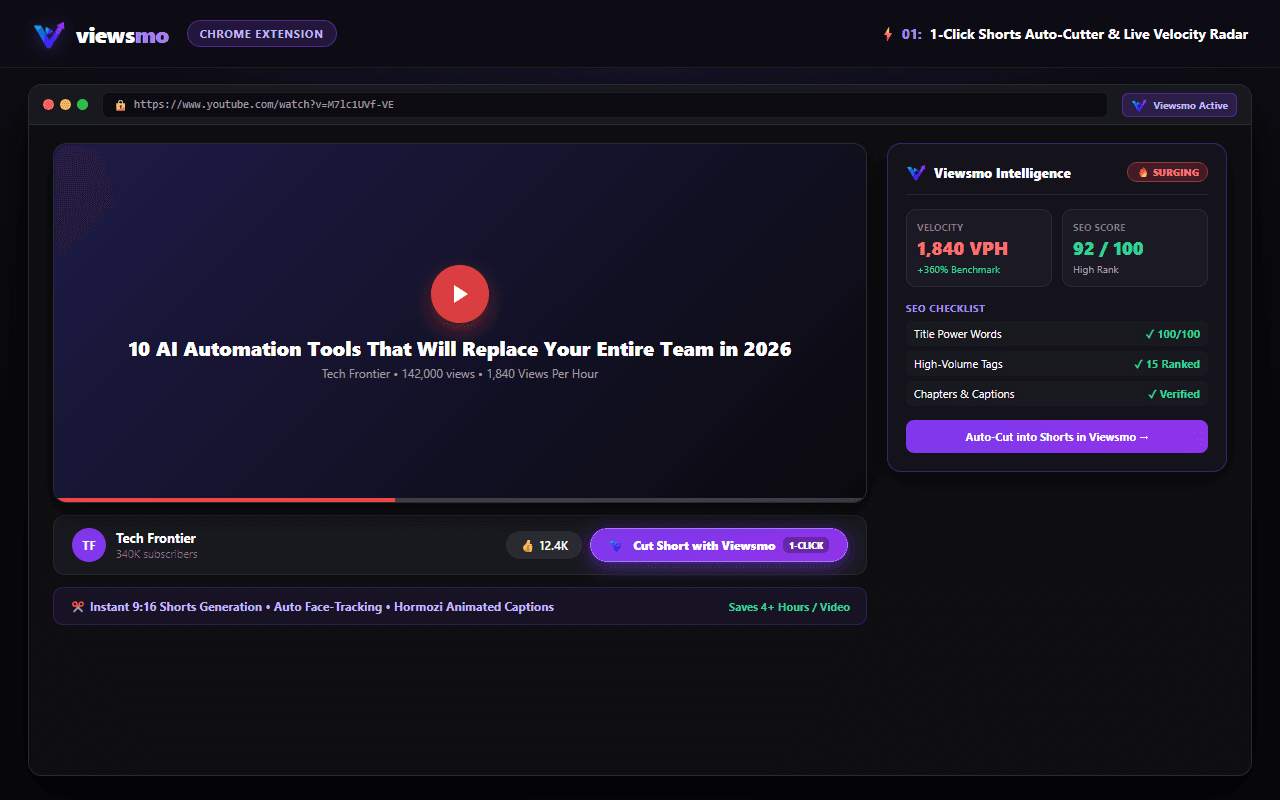The image size is (1280, 800).
Task: Open the TF channel avatar
Action: pyautogui.click(x=89, y=545)
